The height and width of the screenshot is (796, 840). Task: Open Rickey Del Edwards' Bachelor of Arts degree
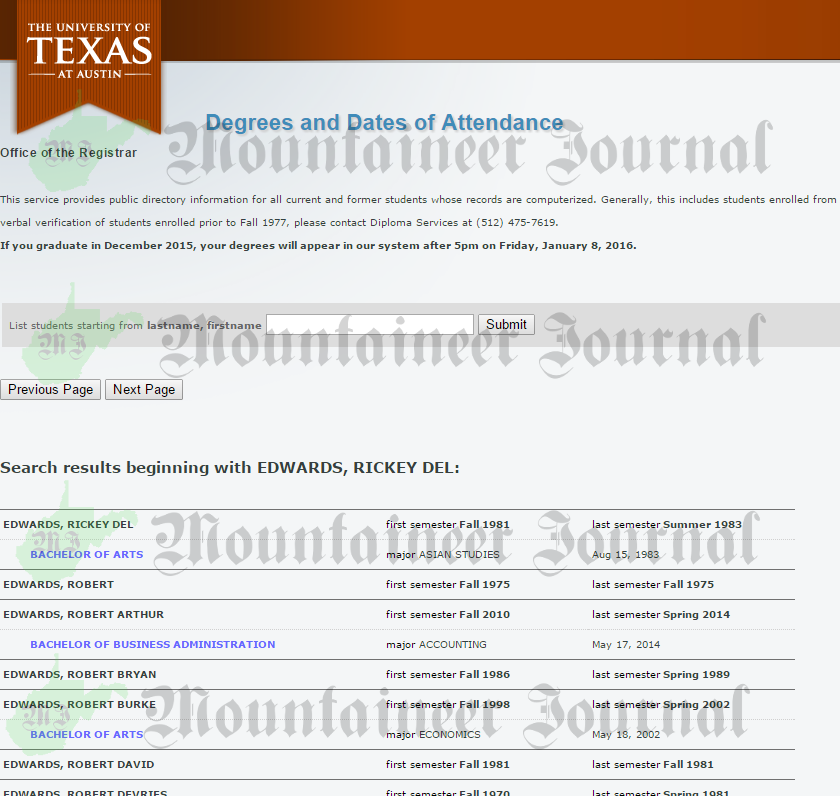click(87, 554)
